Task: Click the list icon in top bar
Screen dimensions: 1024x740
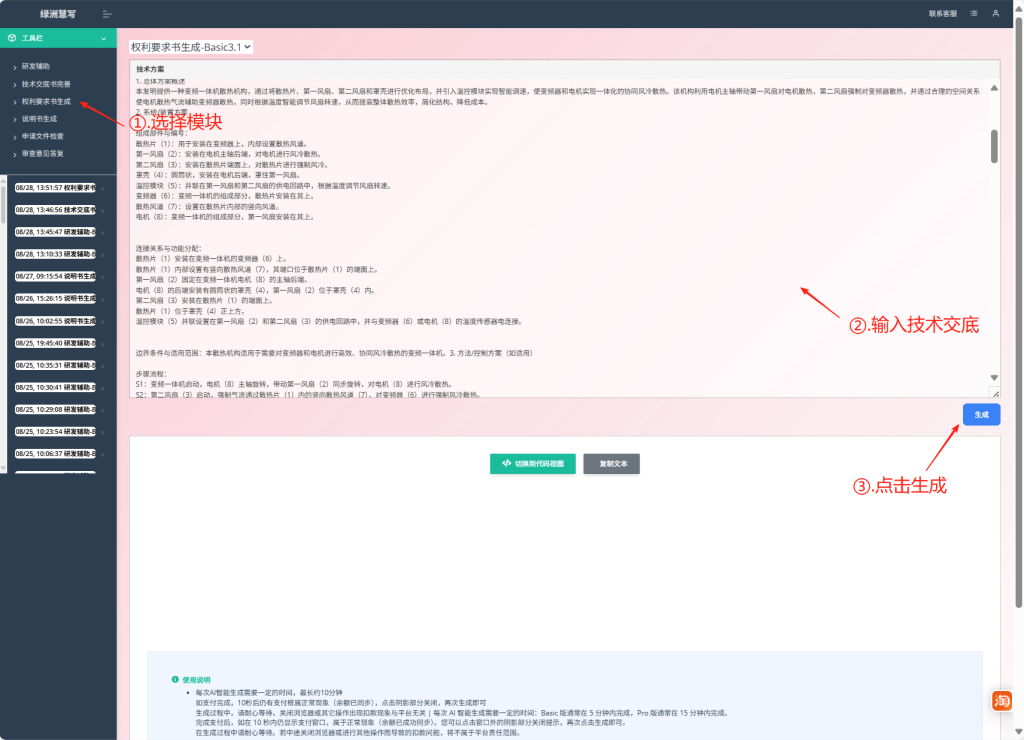Action: click(973, 14)
